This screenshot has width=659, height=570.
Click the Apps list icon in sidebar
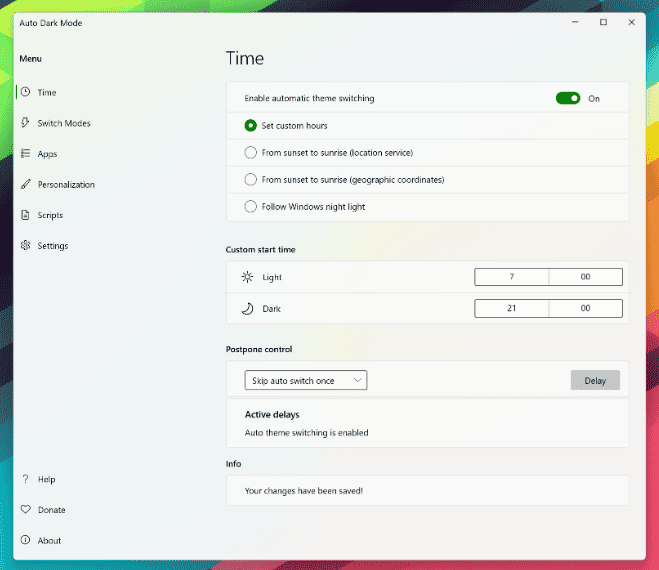pyautogui.click(x=25, y=154)
